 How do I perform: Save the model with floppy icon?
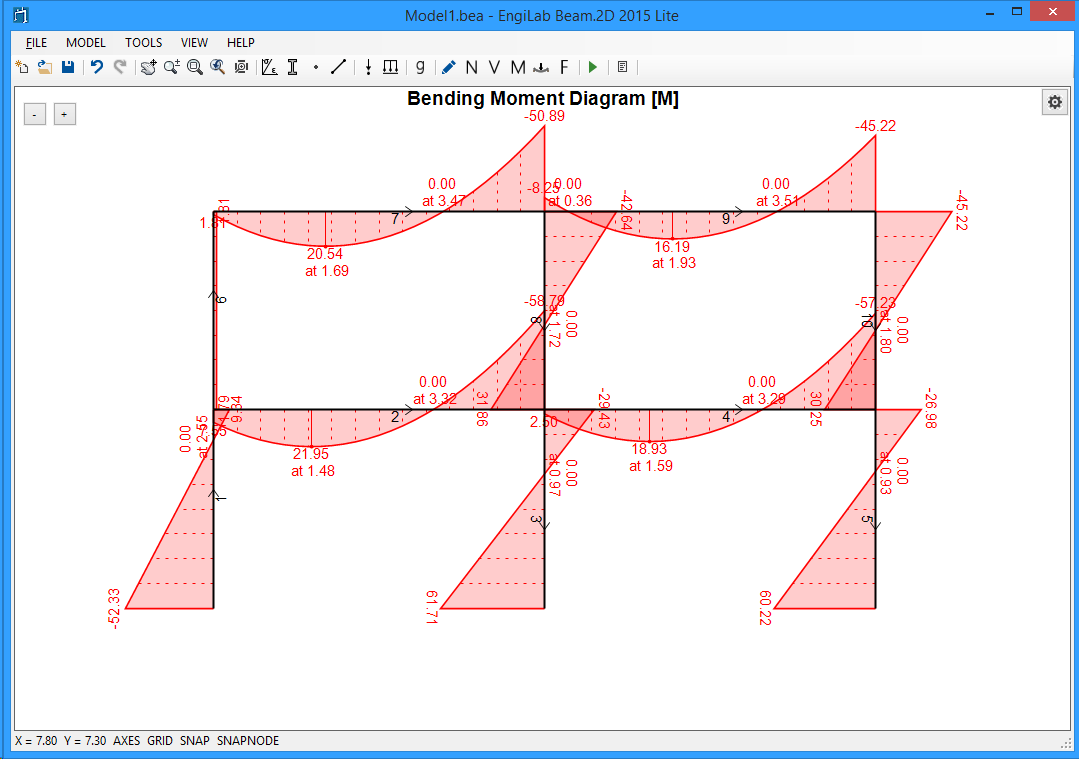67,67
